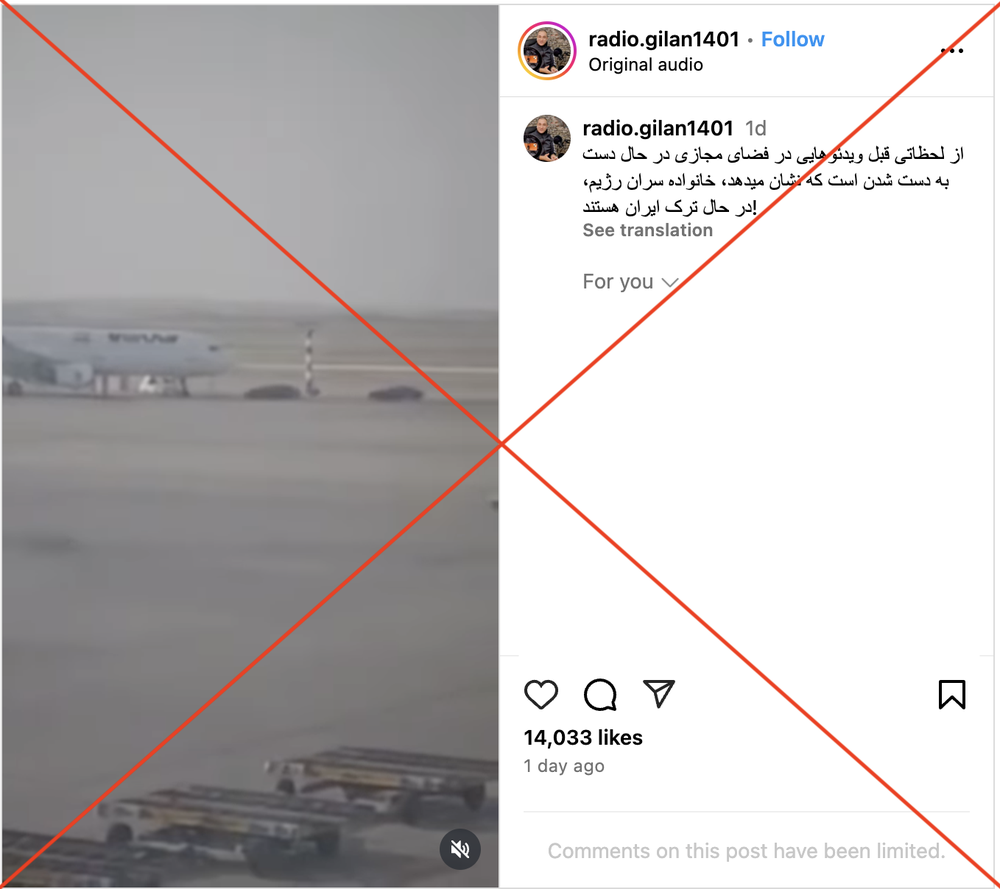
Task: Click the 1 day ago timestamp
Action: 564,766
